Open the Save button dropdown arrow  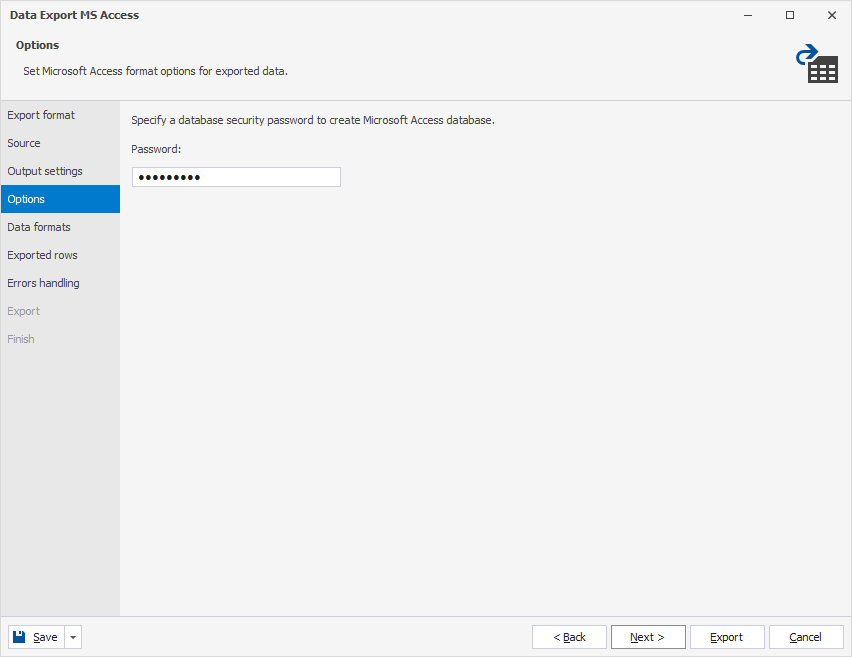tap(73, 637)
